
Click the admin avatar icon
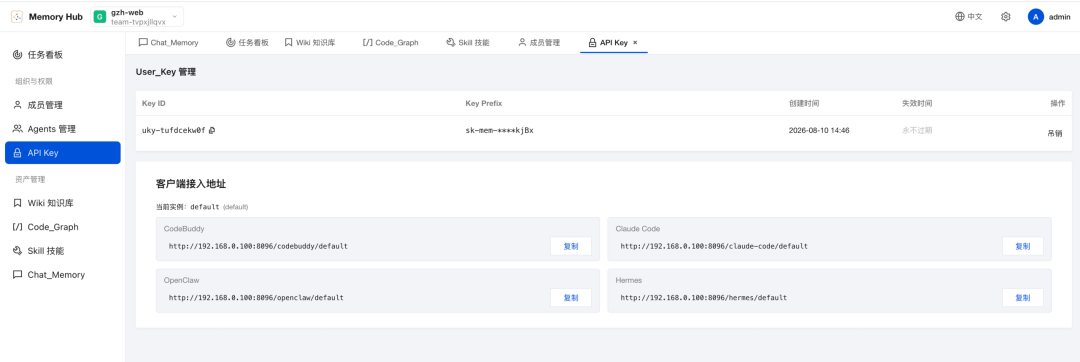click(x=1035, y=17)
